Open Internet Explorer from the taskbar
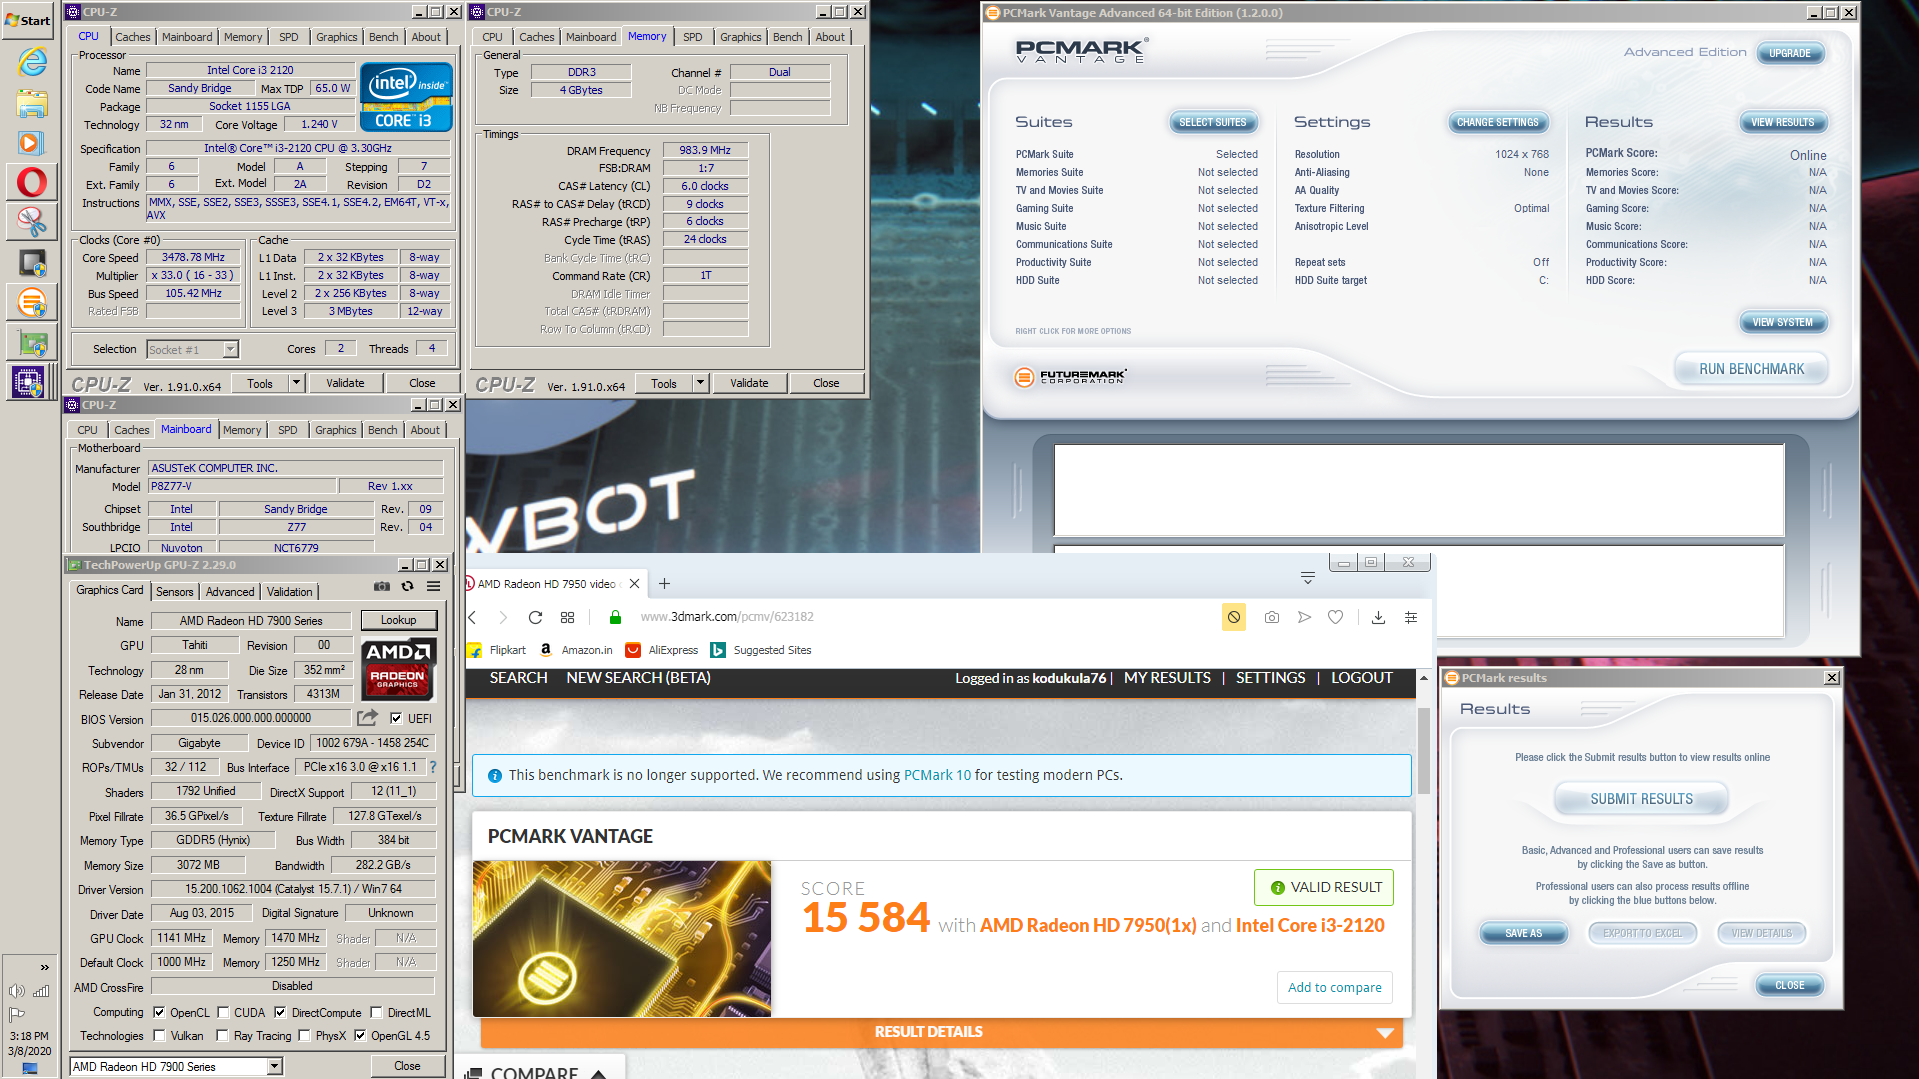Image resolution: width=1919 pixels, height=1079 pixels. [31, 62]
